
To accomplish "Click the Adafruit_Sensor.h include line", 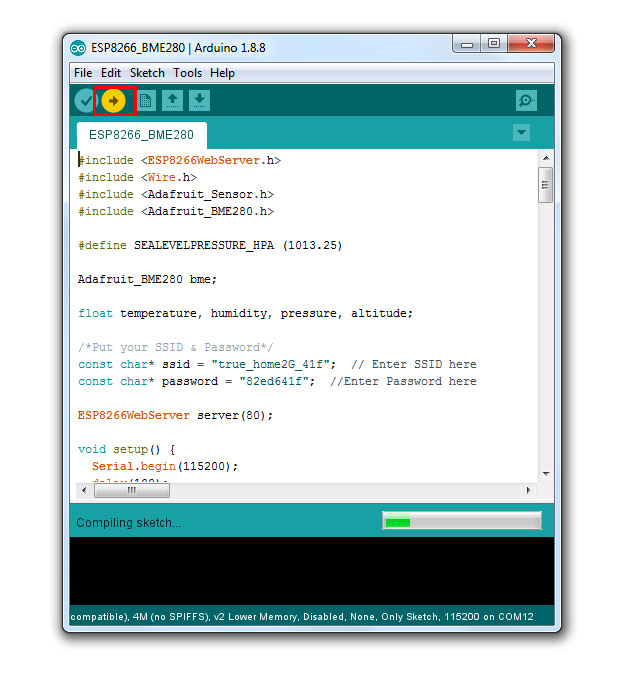I will 176,194.
